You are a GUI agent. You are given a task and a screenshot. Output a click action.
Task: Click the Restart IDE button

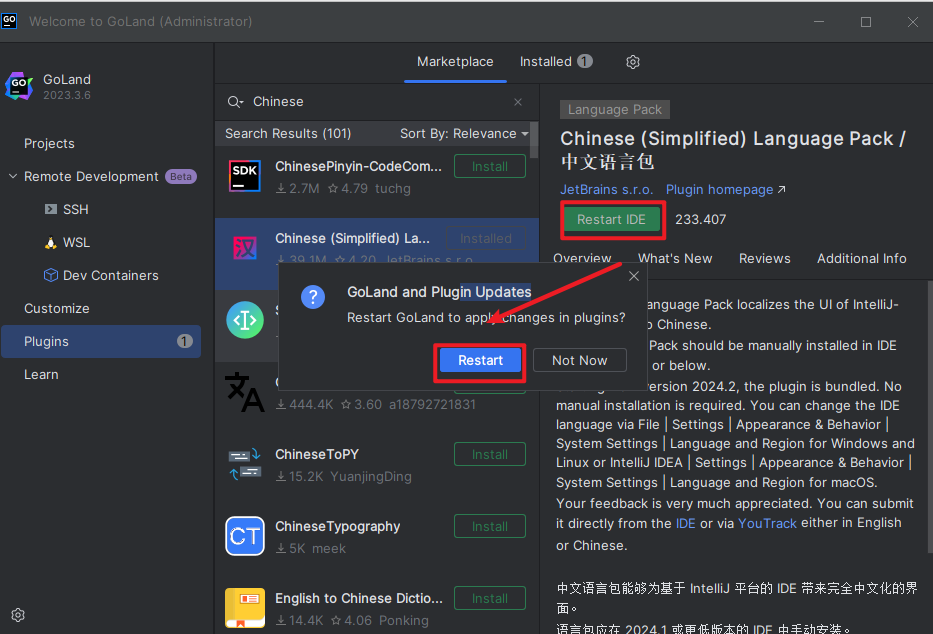coord(611,219)
